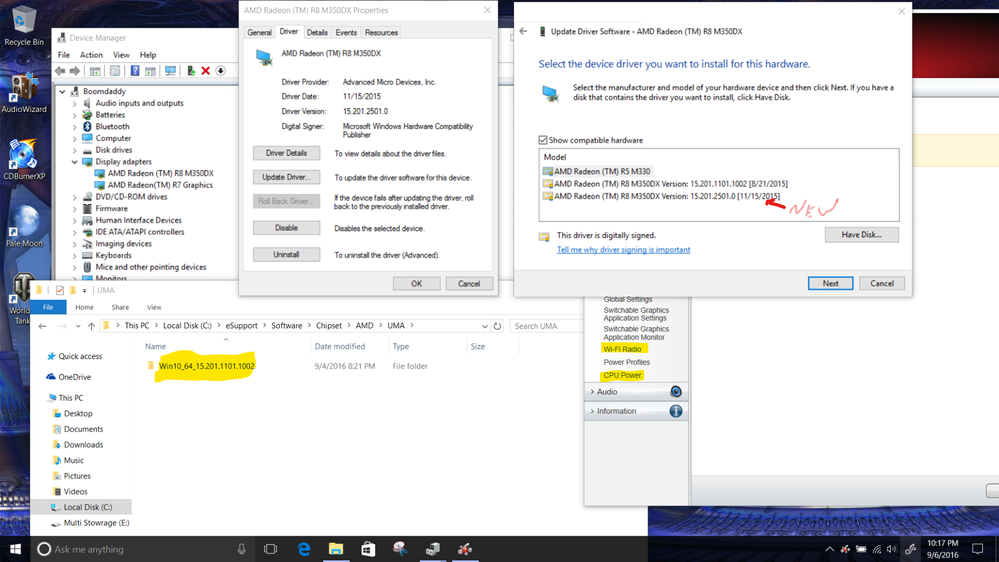Select Win10_64_15.201.1101.1002 folder
This screenshot has height=562, width=999.
[206, 366]
